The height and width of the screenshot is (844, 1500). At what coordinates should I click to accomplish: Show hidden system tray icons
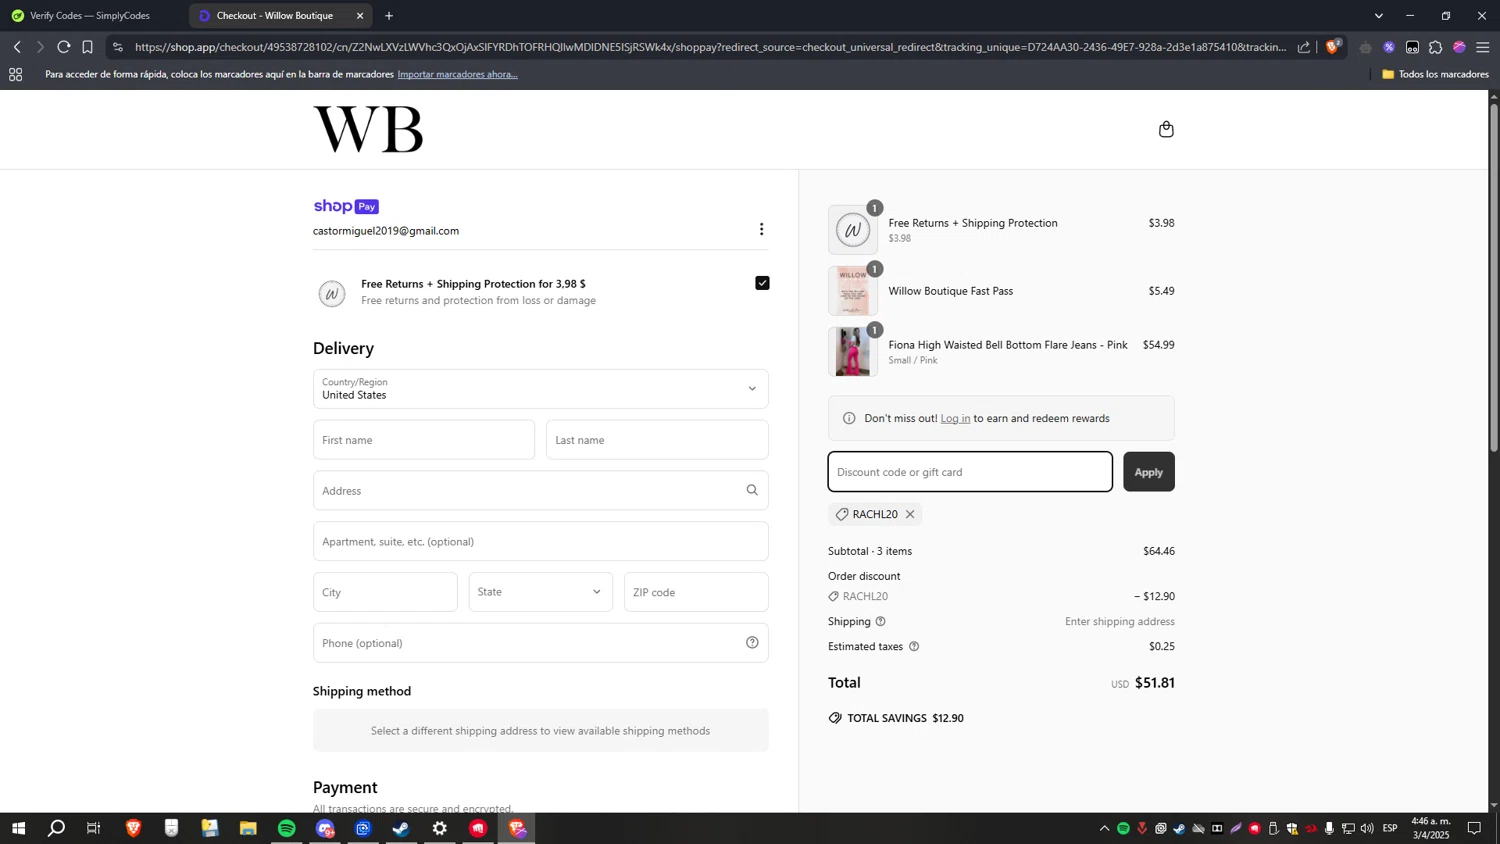tap(1104, 828)
